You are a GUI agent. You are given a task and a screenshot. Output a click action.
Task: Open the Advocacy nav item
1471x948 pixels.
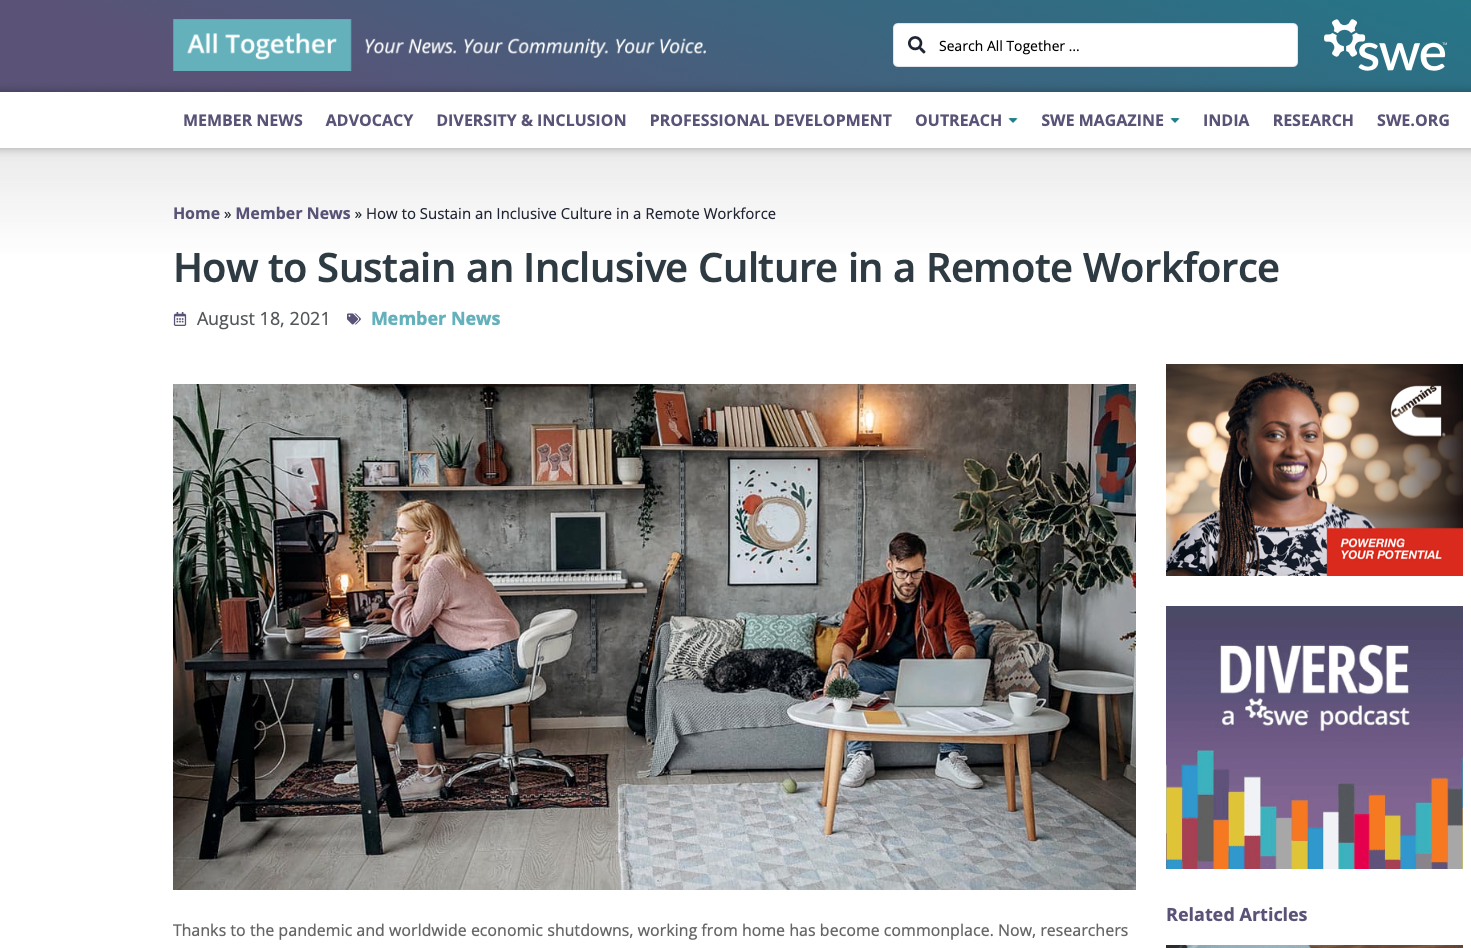point(369,120)
